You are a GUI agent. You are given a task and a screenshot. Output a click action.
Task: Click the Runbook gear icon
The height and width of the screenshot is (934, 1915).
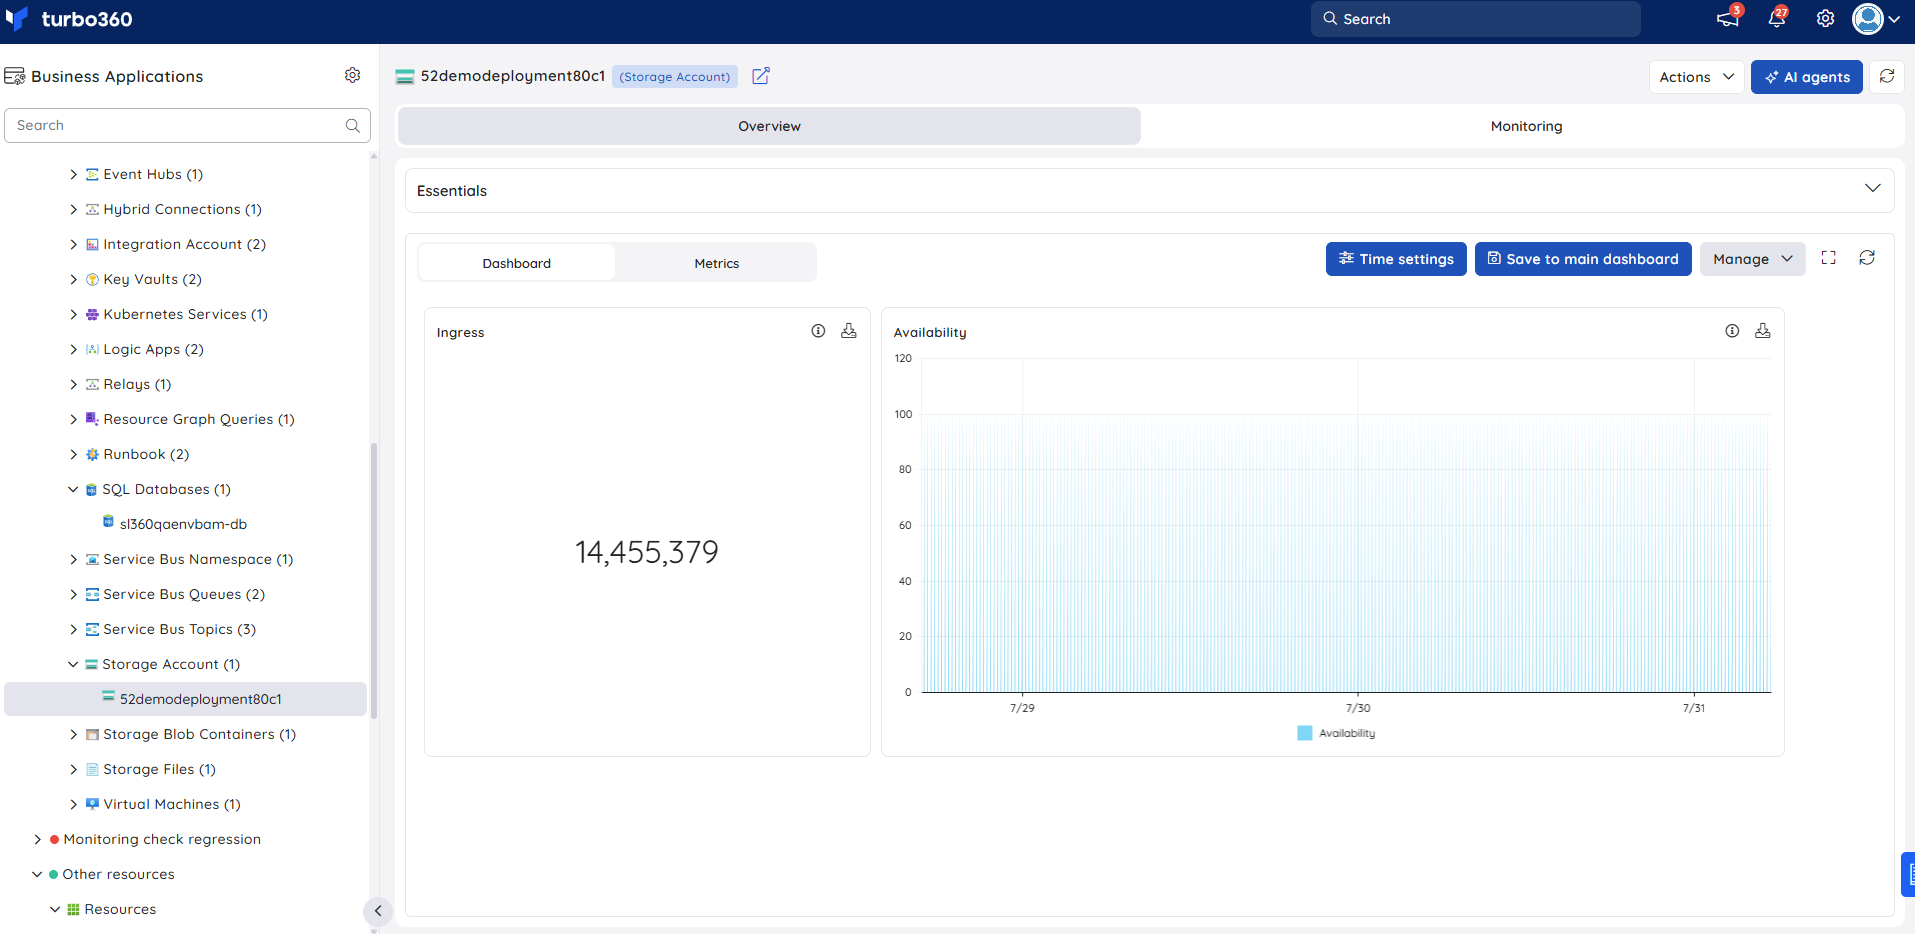(92, 454)
